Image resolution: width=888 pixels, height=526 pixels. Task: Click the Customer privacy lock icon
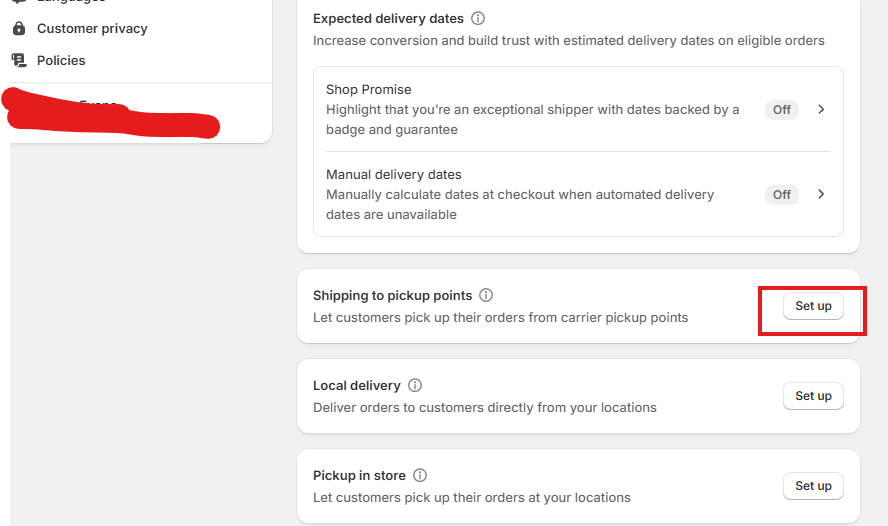coord(19,28)
